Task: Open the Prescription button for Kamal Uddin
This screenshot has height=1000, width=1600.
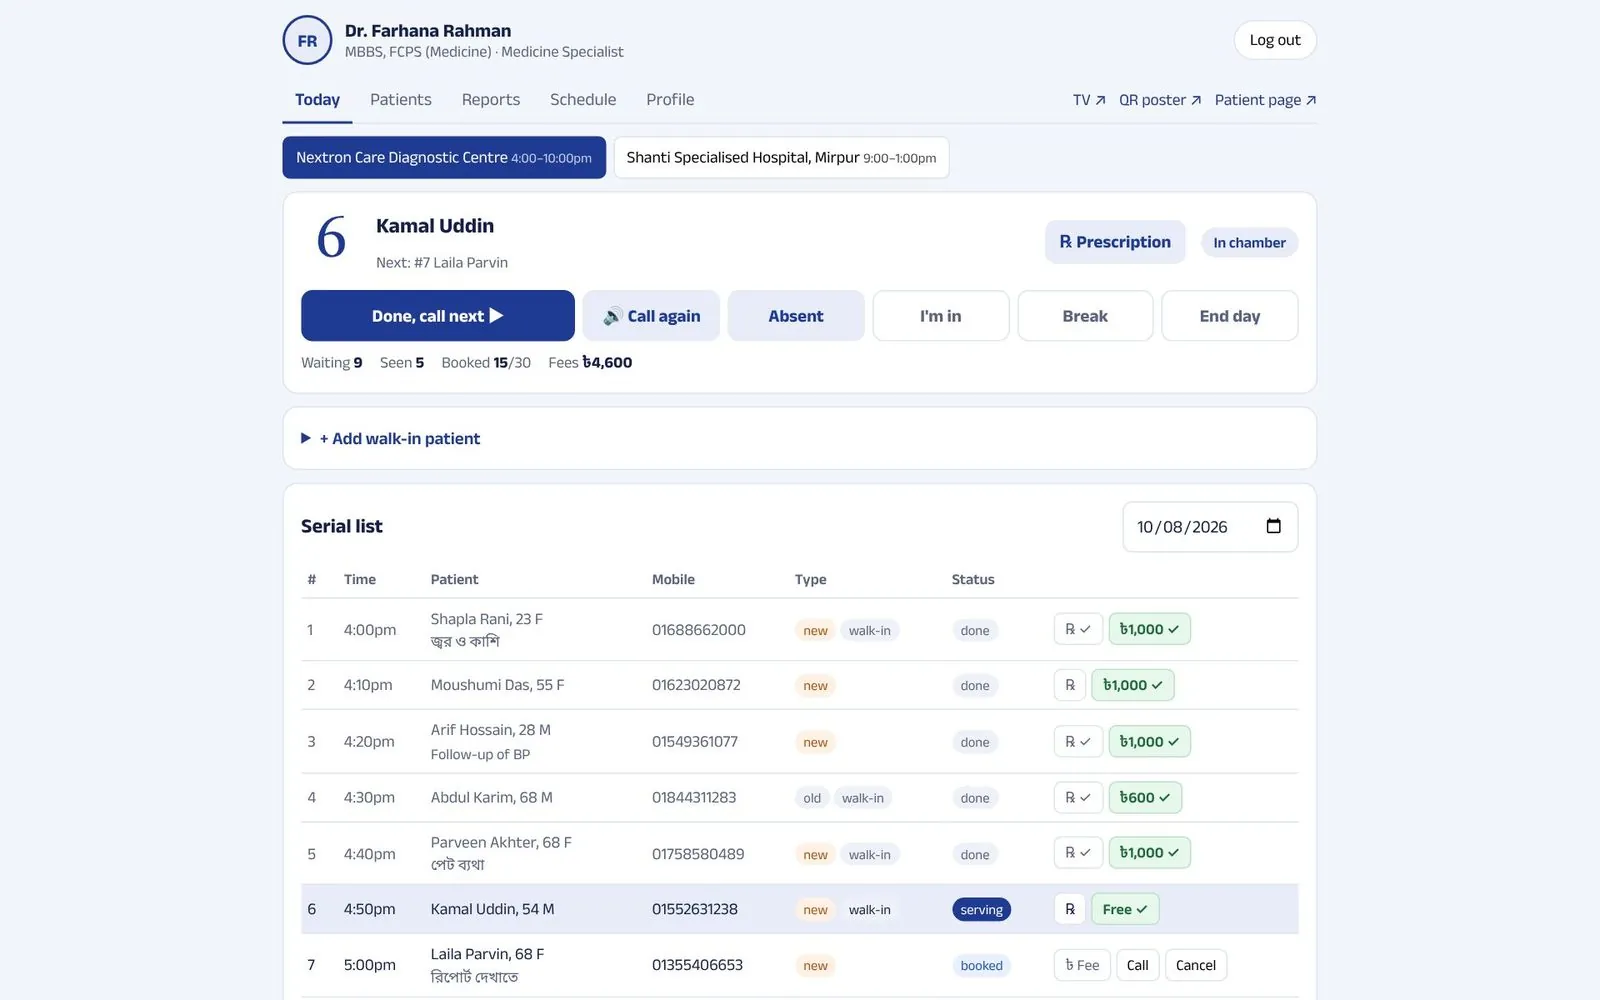Action: pyautogui.click(x=1115, y=242)
